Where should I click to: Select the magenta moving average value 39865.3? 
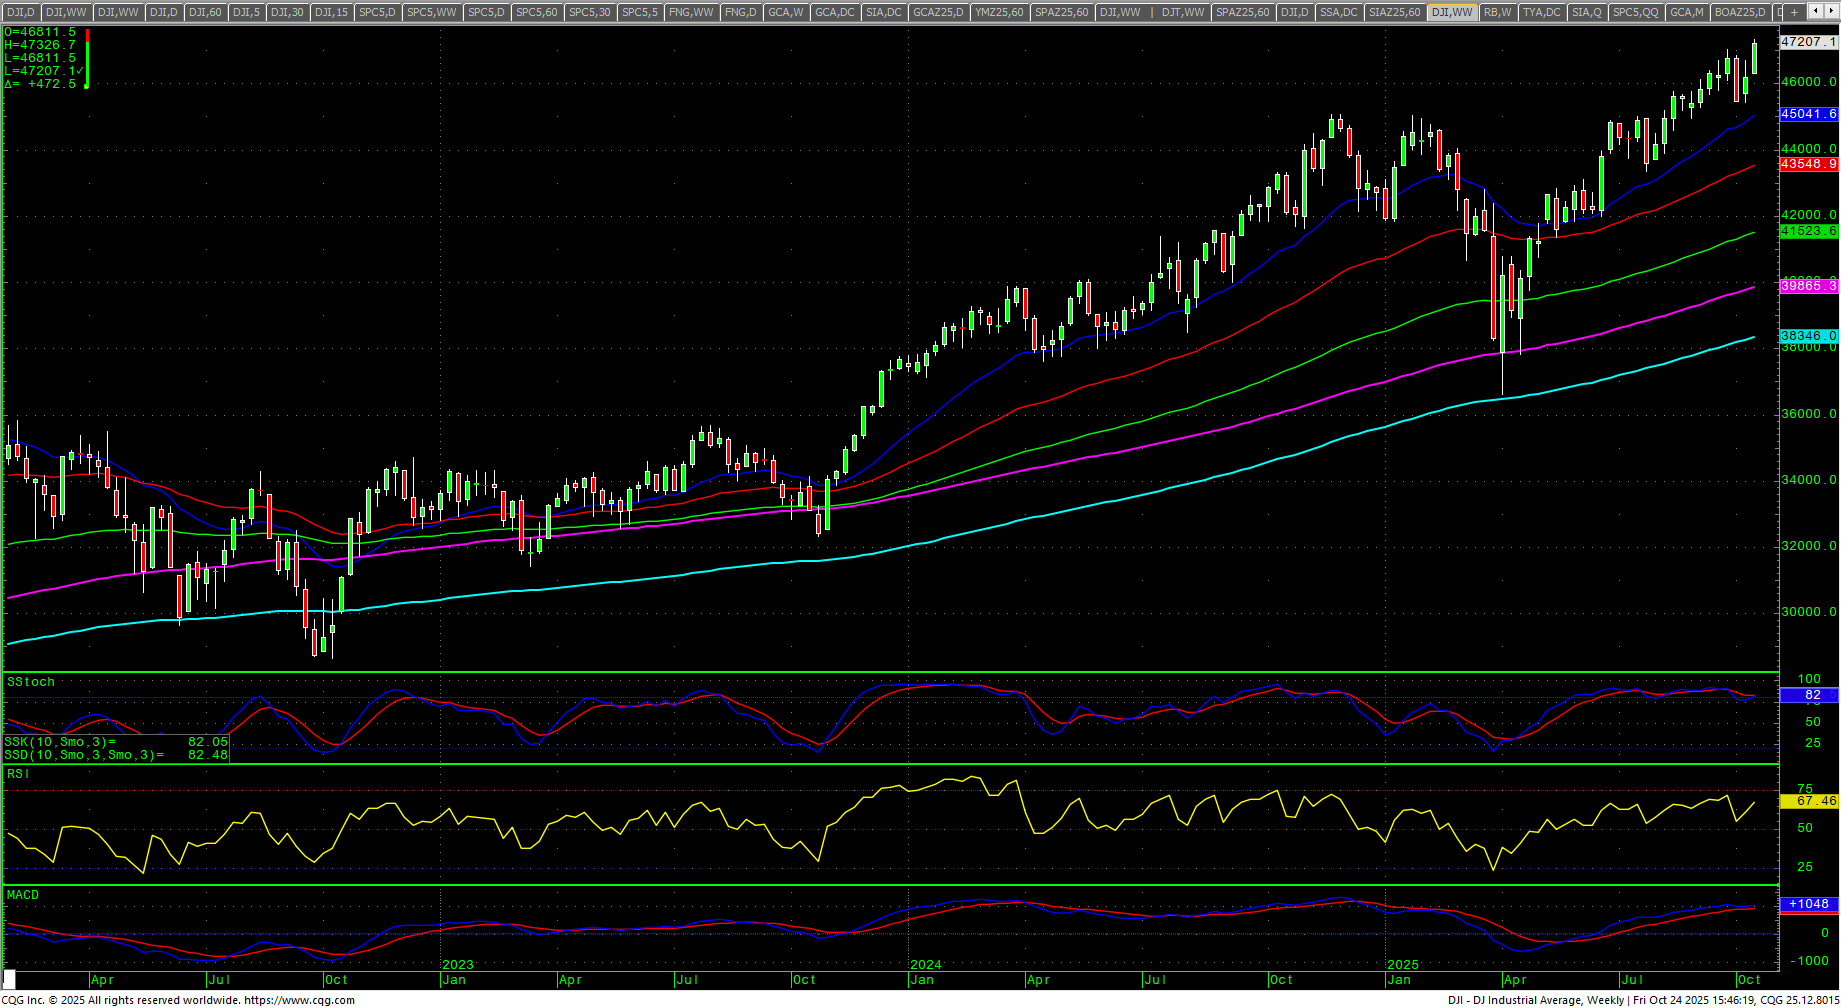pyautogui.click(x=1808, y=286)
